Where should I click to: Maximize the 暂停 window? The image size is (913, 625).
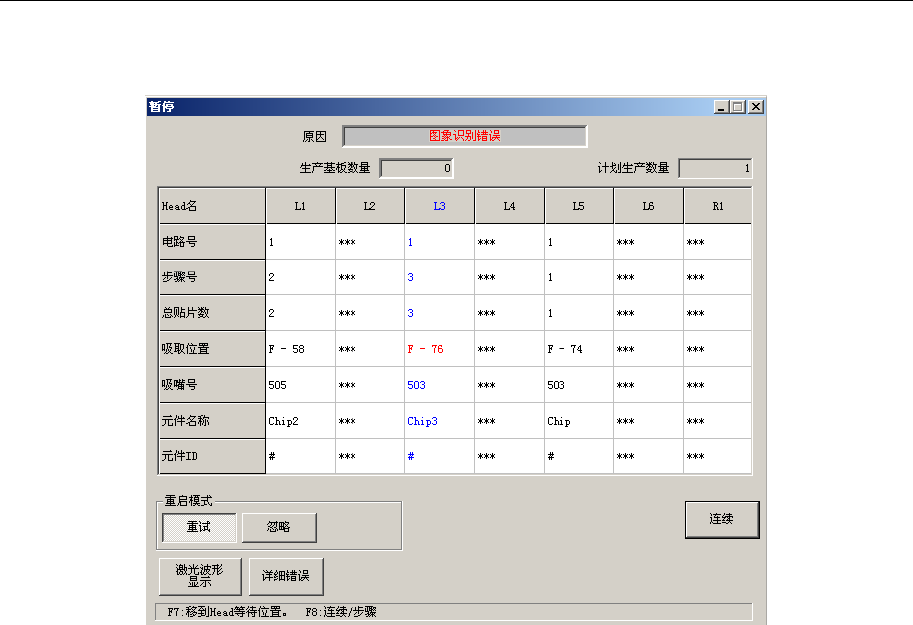tap(738, 107)
